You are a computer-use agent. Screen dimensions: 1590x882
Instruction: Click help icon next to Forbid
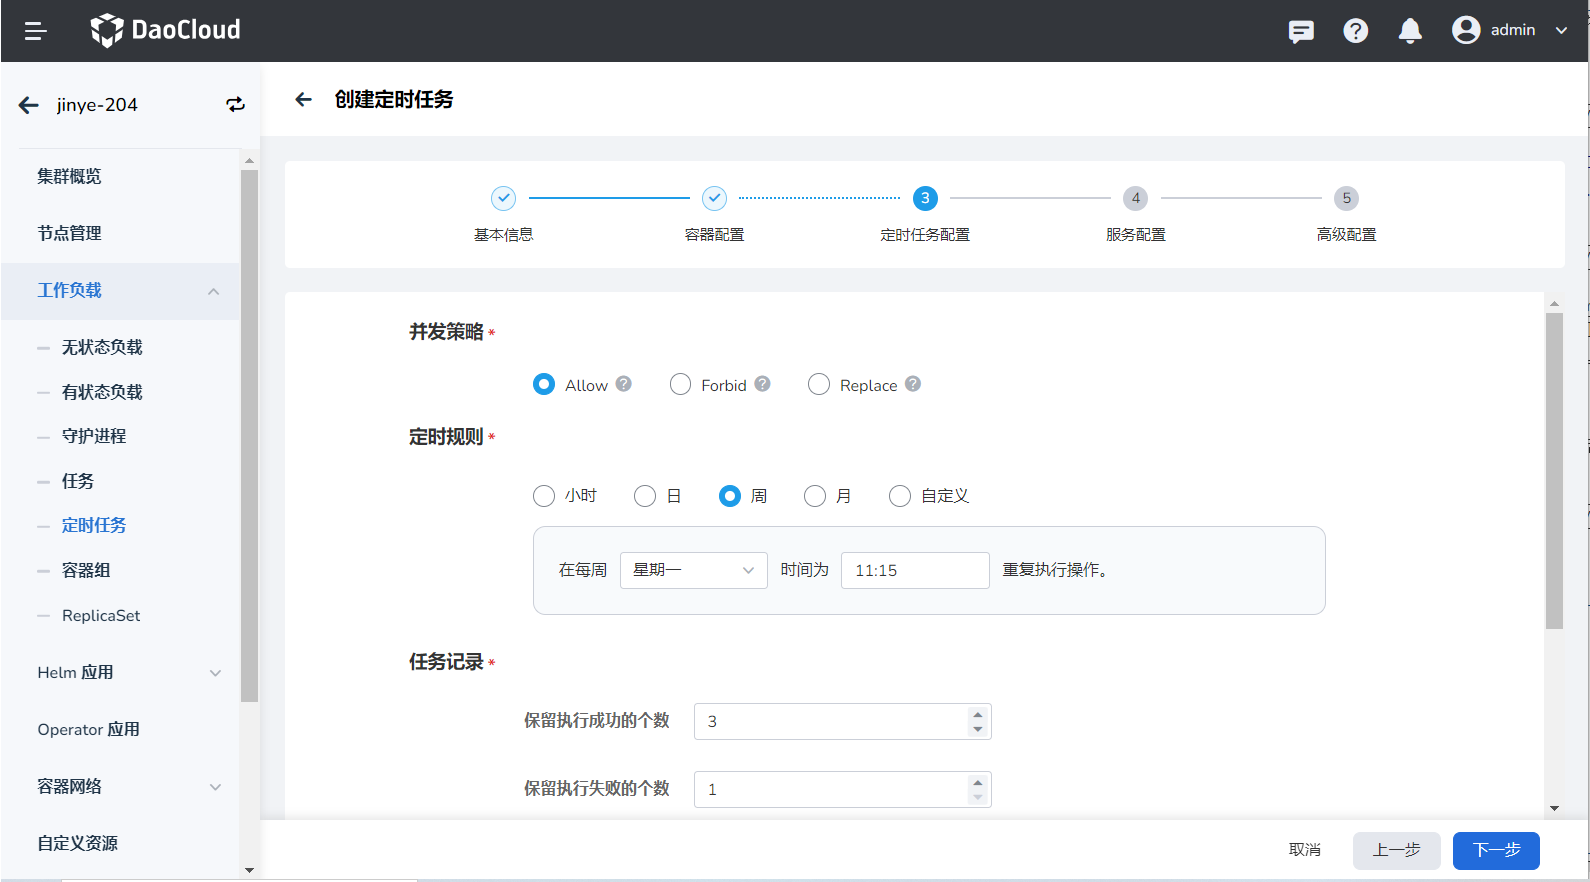coord(762,384)
